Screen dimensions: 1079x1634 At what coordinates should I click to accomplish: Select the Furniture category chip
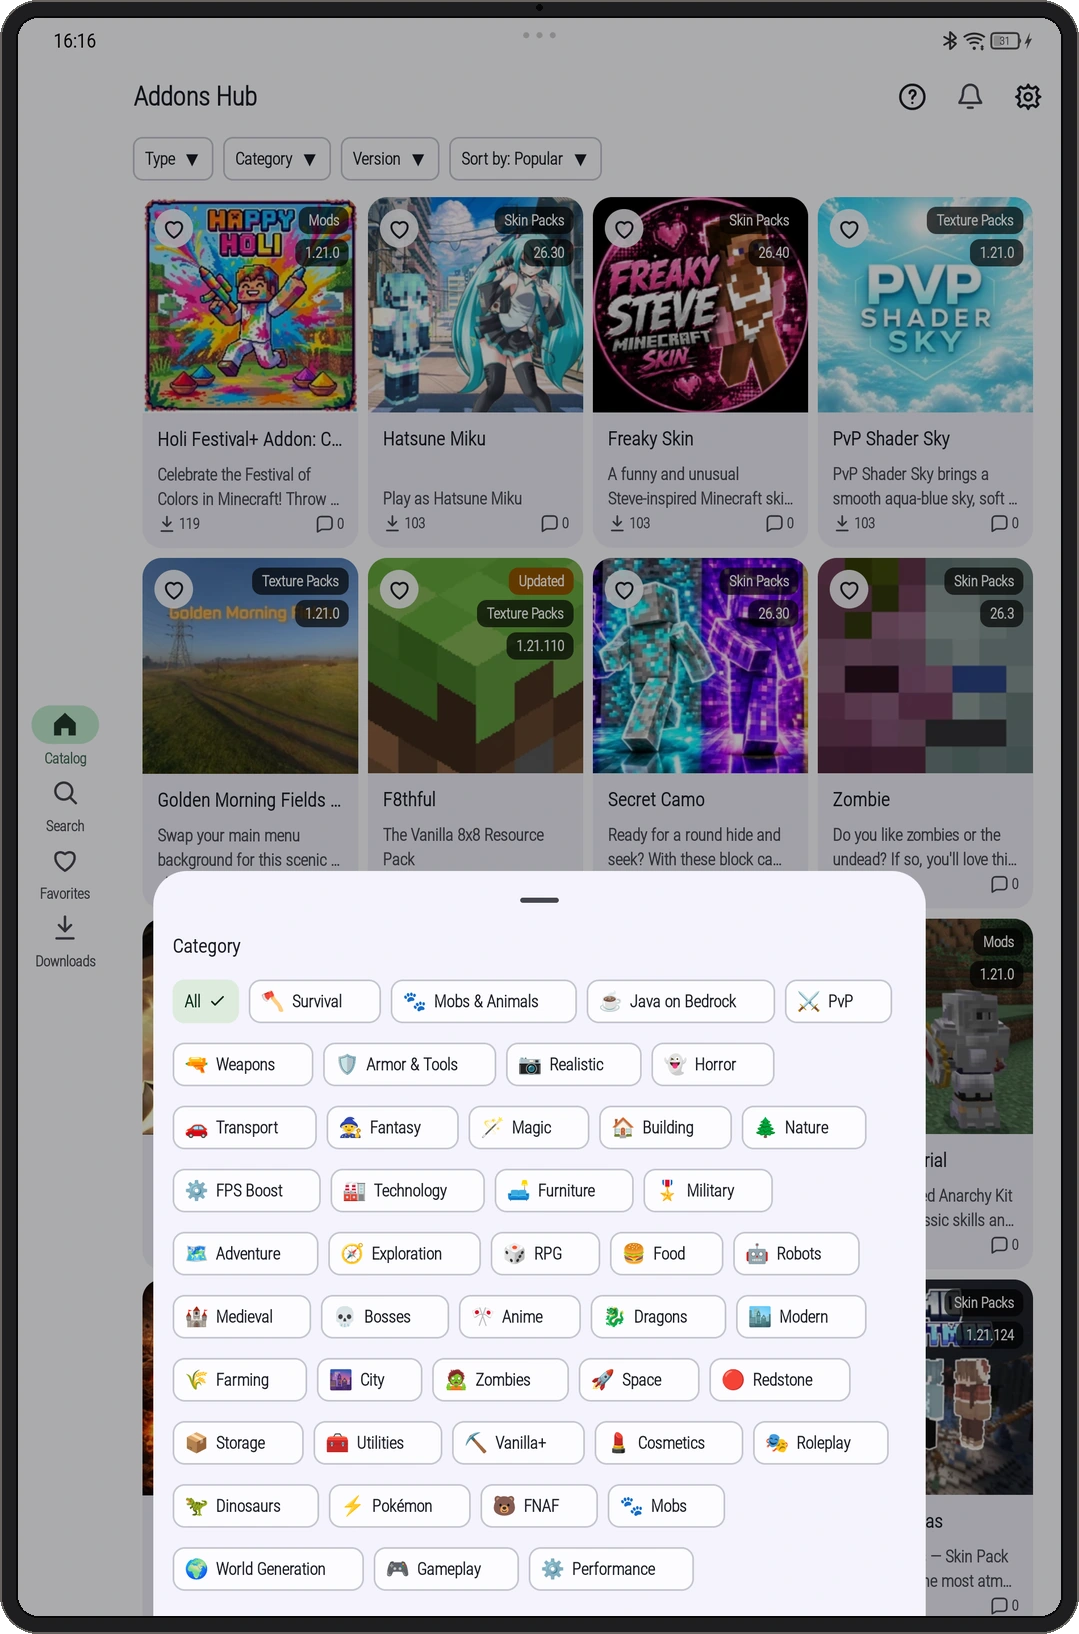[564, 1190]
